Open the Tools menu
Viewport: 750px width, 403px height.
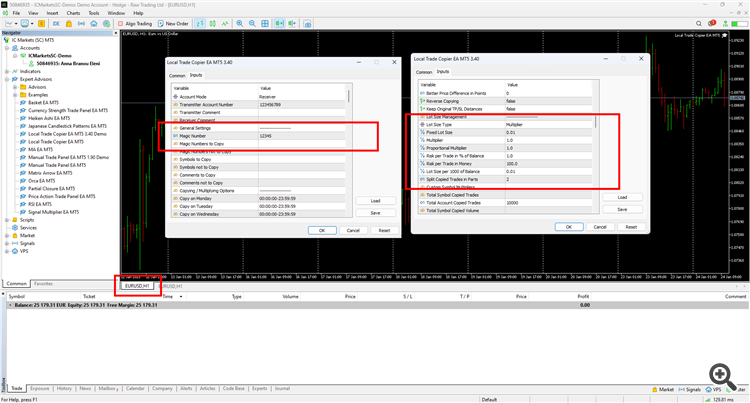point(94,13)
